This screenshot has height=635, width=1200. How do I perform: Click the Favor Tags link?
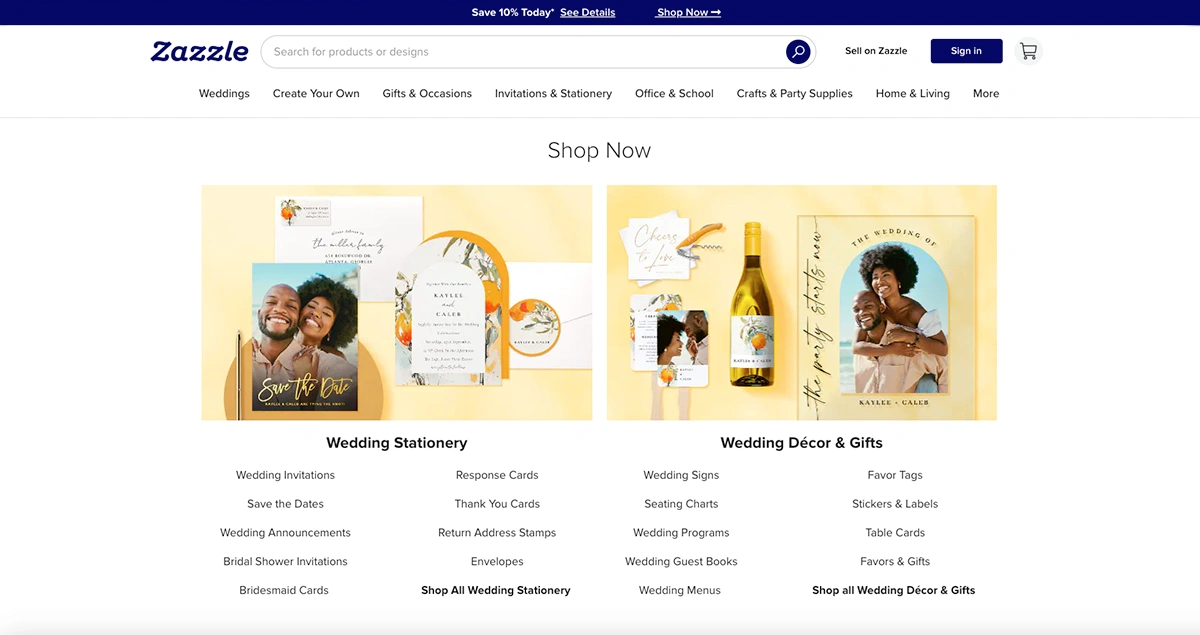[895, 475]
